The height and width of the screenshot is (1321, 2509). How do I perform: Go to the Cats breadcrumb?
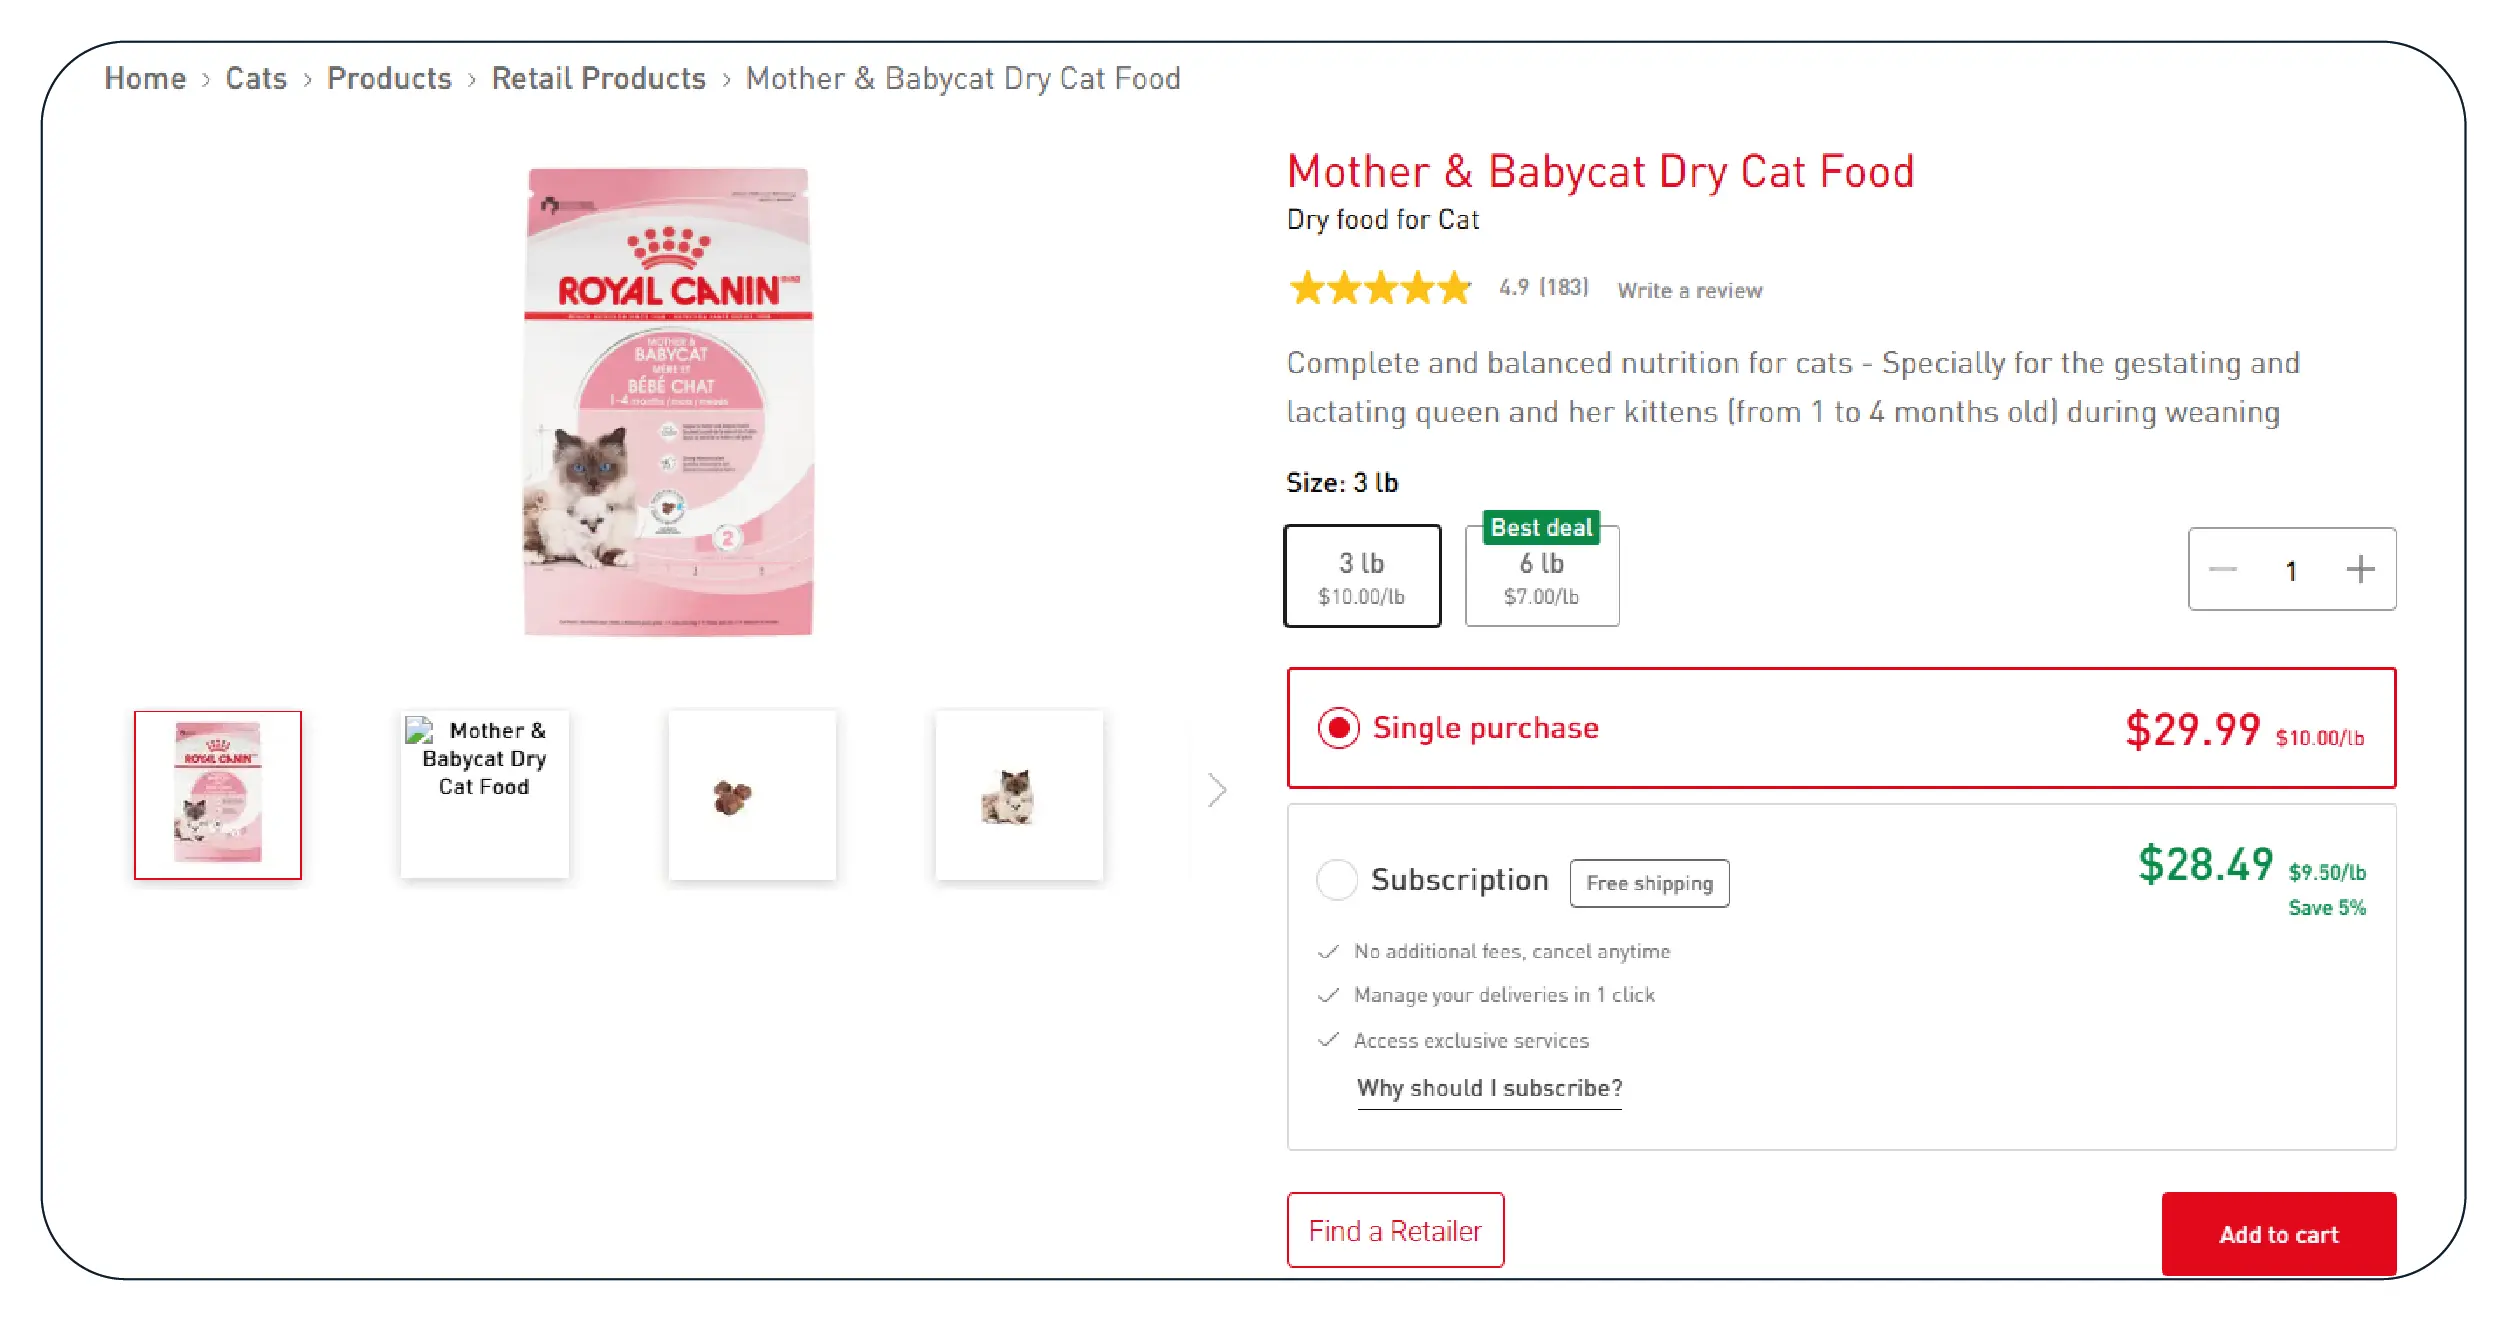(x=256, y=78)
